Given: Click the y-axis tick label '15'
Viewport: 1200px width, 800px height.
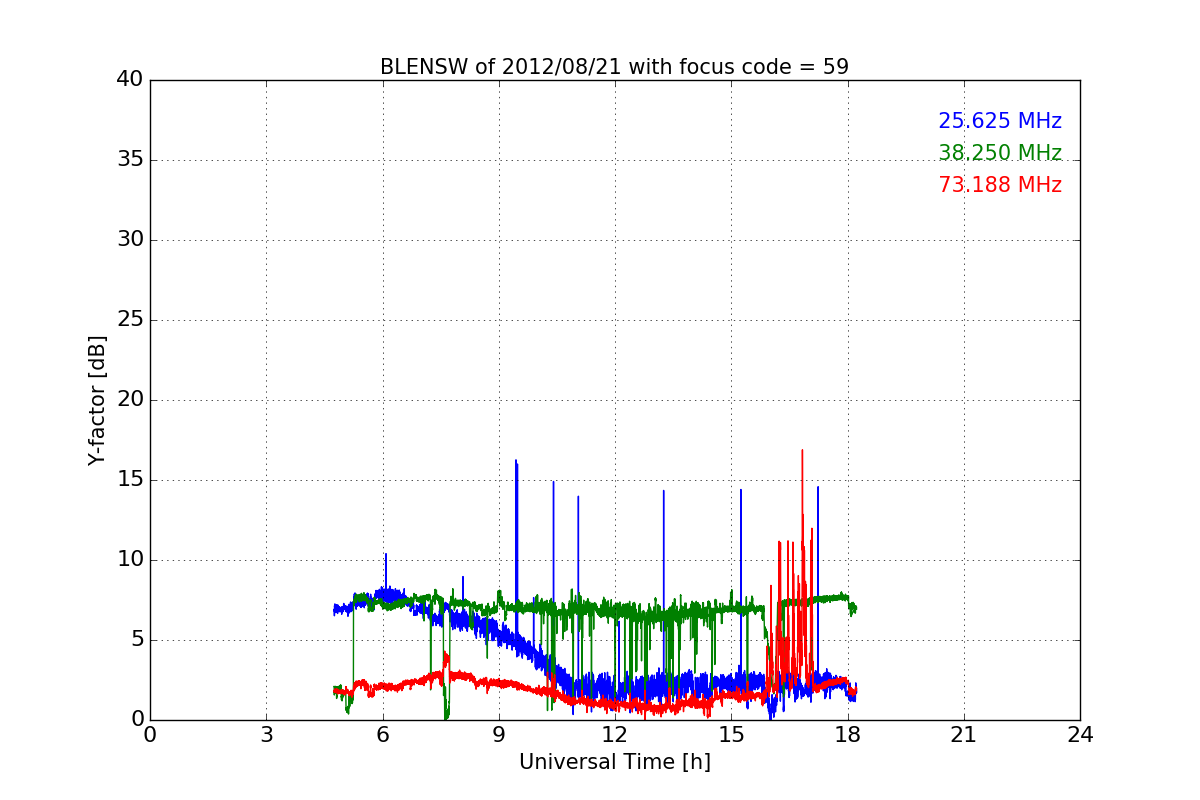Looking at the screenshot, I should pos(130,480).
